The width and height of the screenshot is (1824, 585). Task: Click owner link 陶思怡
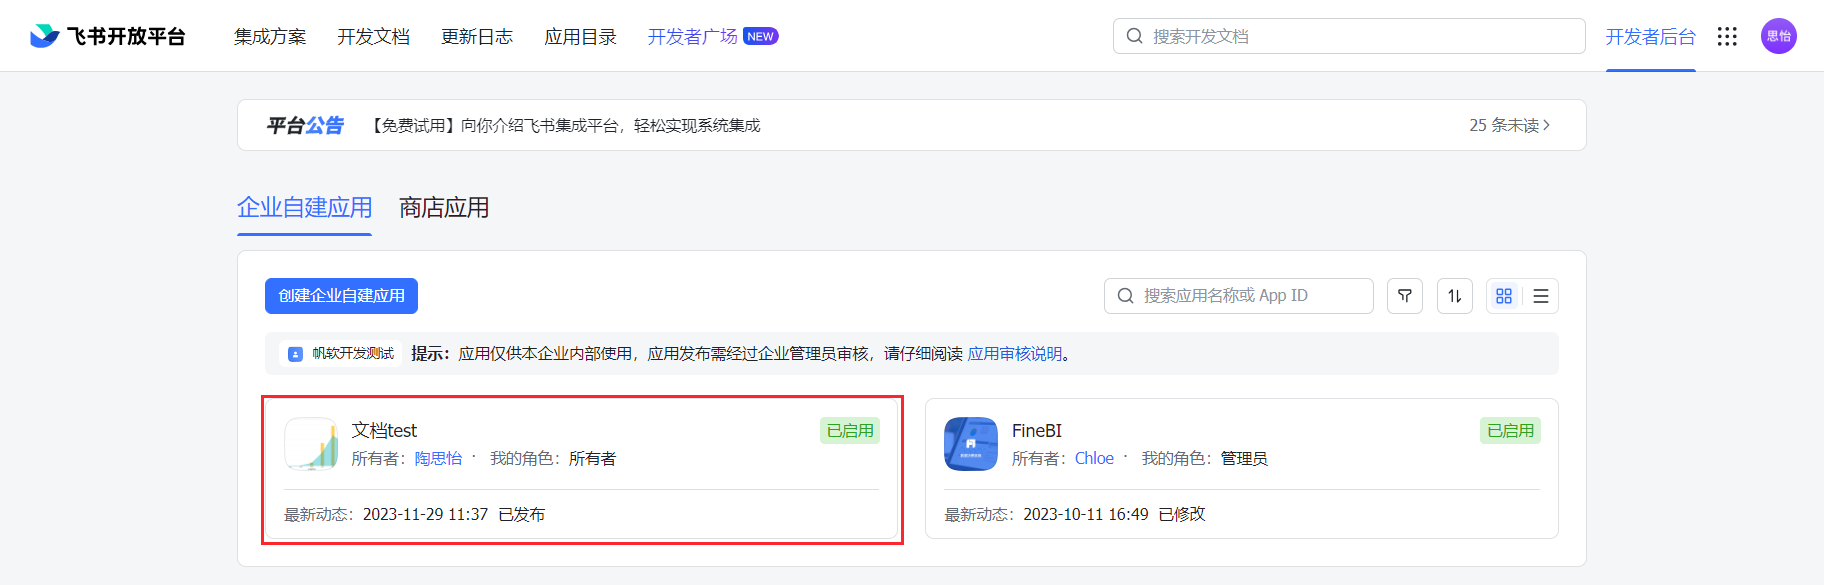(x=438, y=458)
